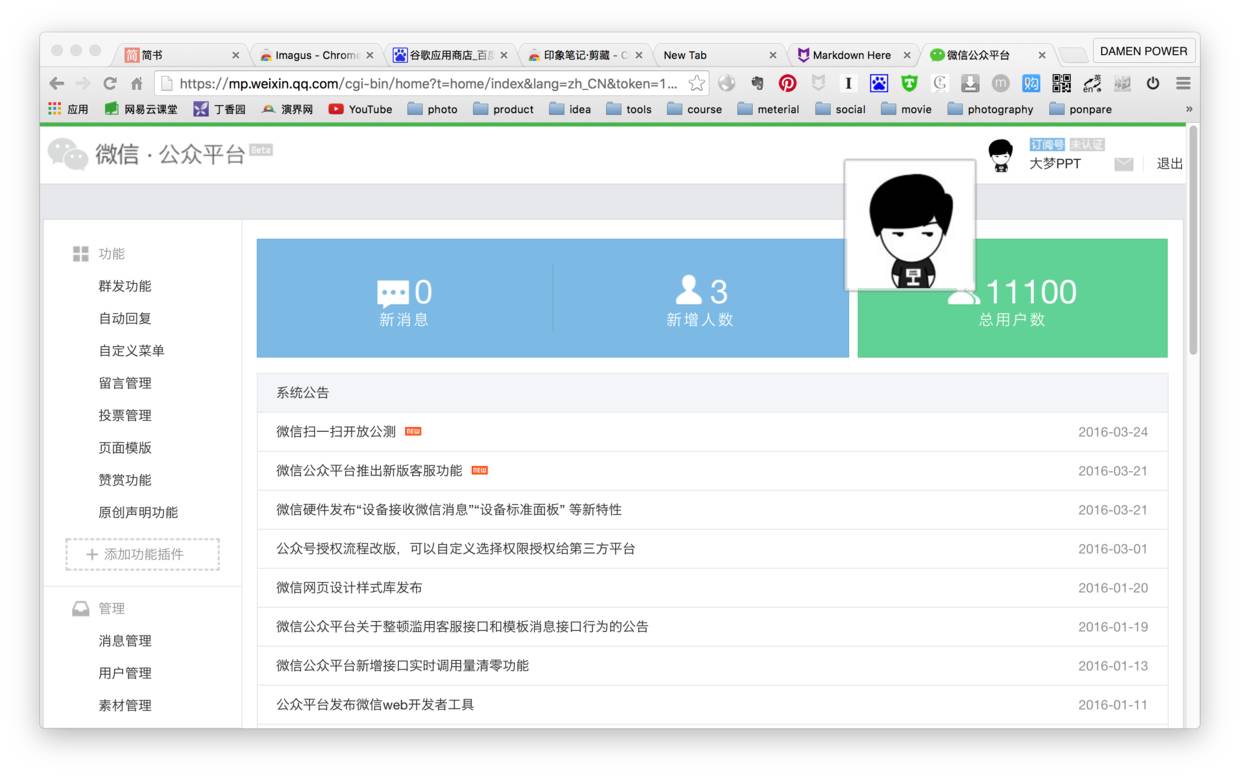Image resolution: width=1240 pixels, height=776 pixels.
Task: Open the tools bookmarks folder
Action: coord(629,109)
